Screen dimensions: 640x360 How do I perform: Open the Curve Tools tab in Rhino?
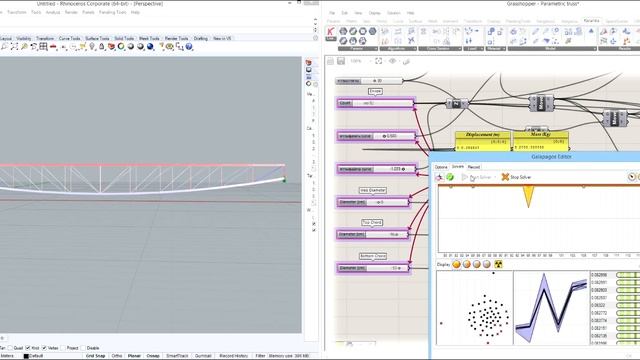[69, 38]
